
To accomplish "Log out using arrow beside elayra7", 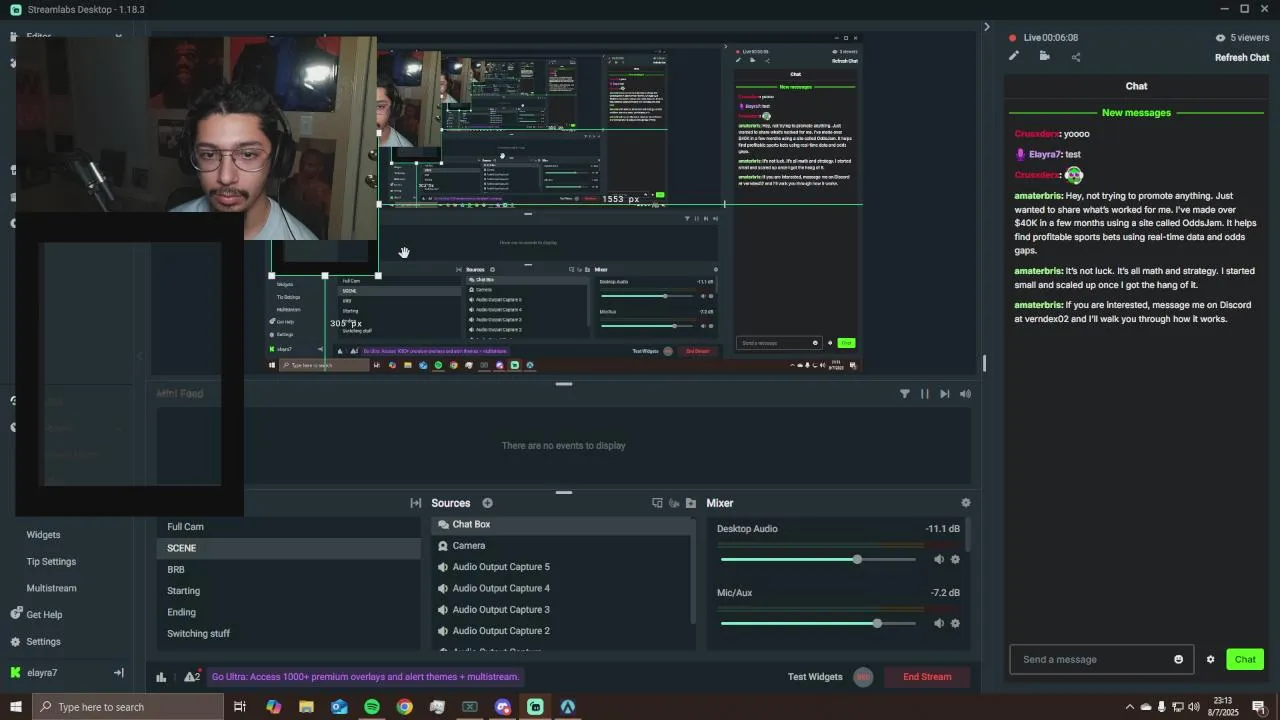I will [118, 673].
